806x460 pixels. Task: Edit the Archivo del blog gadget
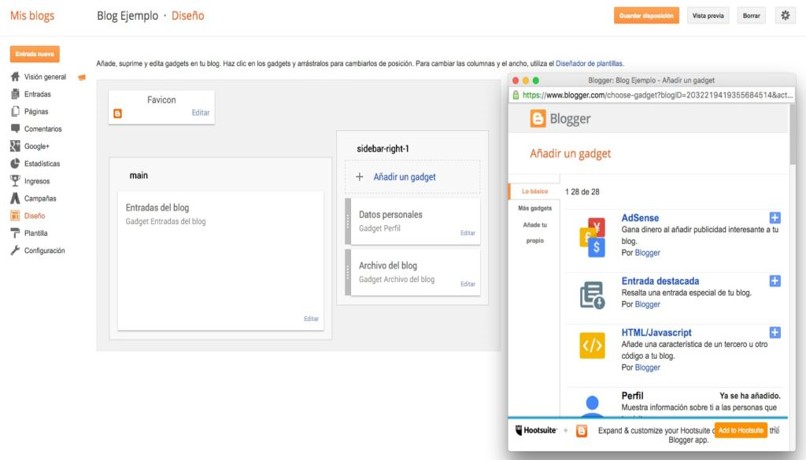click(468, 284)
